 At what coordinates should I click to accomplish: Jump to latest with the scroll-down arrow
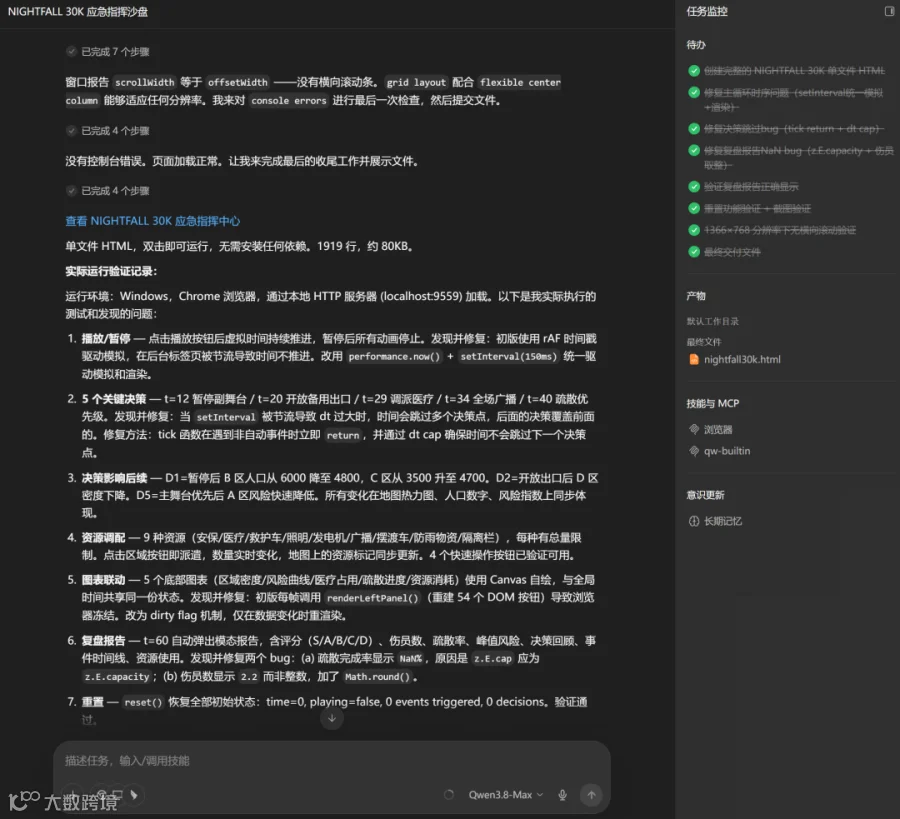coord(332,719)
